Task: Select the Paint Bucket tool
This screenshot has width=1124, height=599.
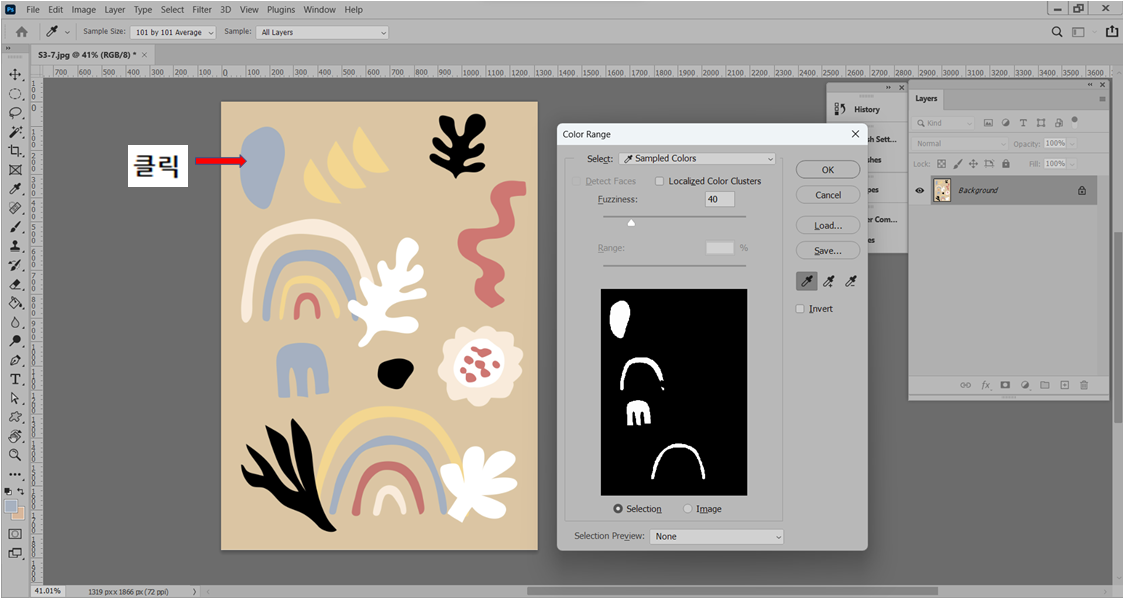Action: tap(15, 303)
